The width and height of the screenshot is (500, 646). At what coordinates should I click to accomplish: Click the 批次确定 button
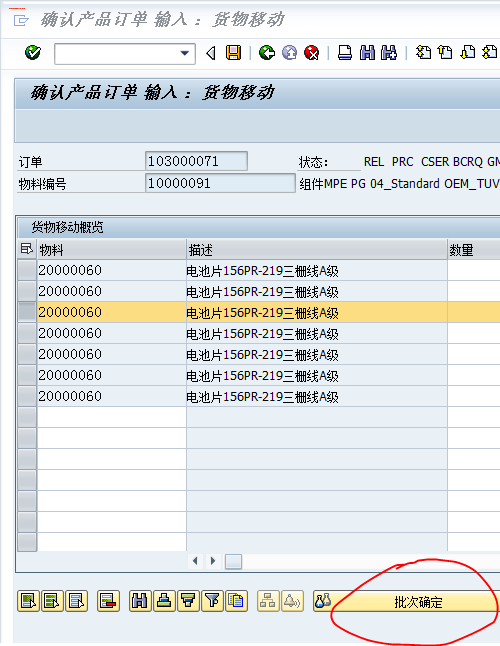418,602
